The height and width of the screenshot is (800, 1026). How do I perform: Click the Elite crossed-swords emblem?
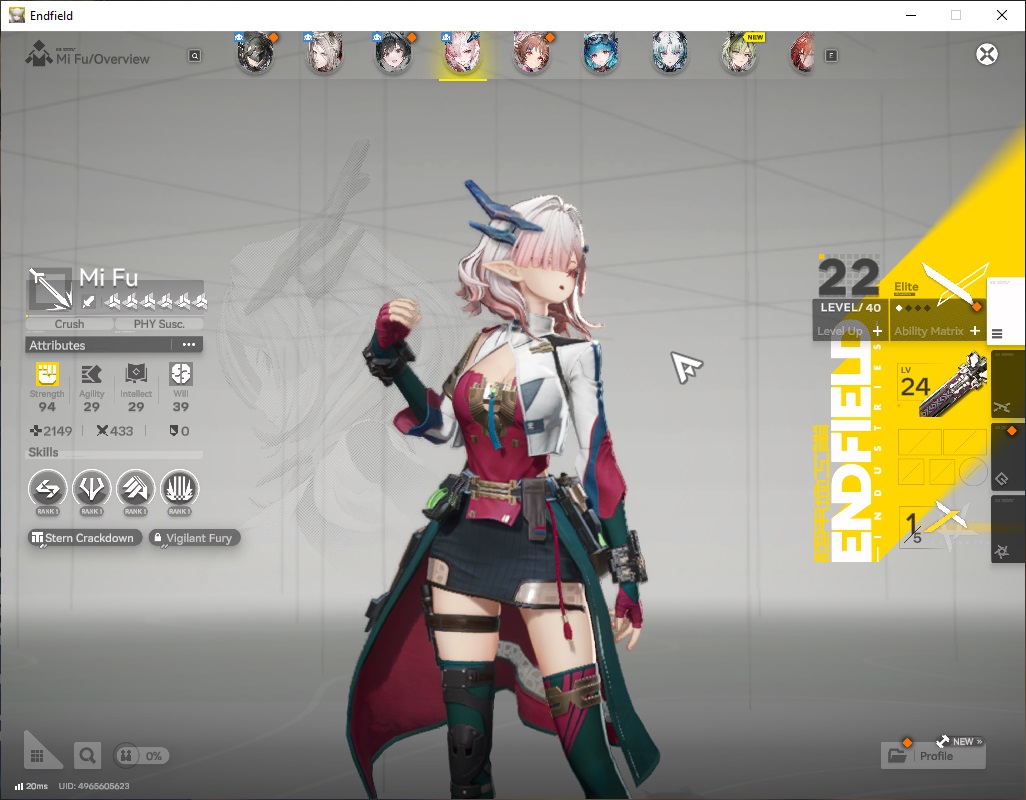tap(954, 283)
